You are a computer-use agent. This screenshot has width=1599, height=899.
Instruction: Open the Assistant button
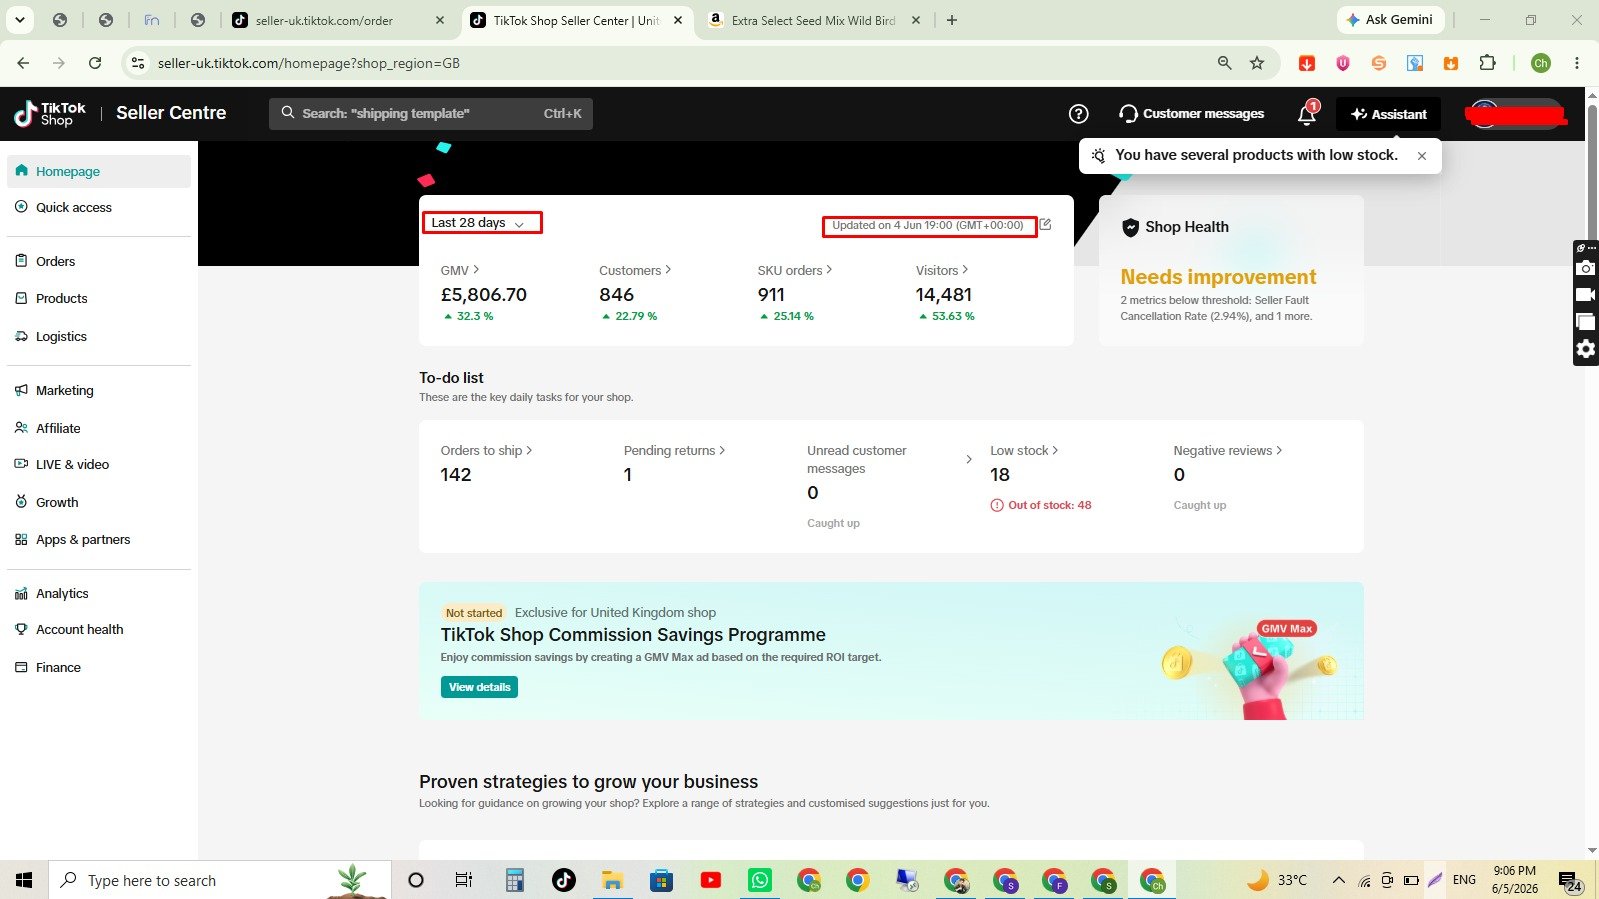click(x=1388, y=114)
